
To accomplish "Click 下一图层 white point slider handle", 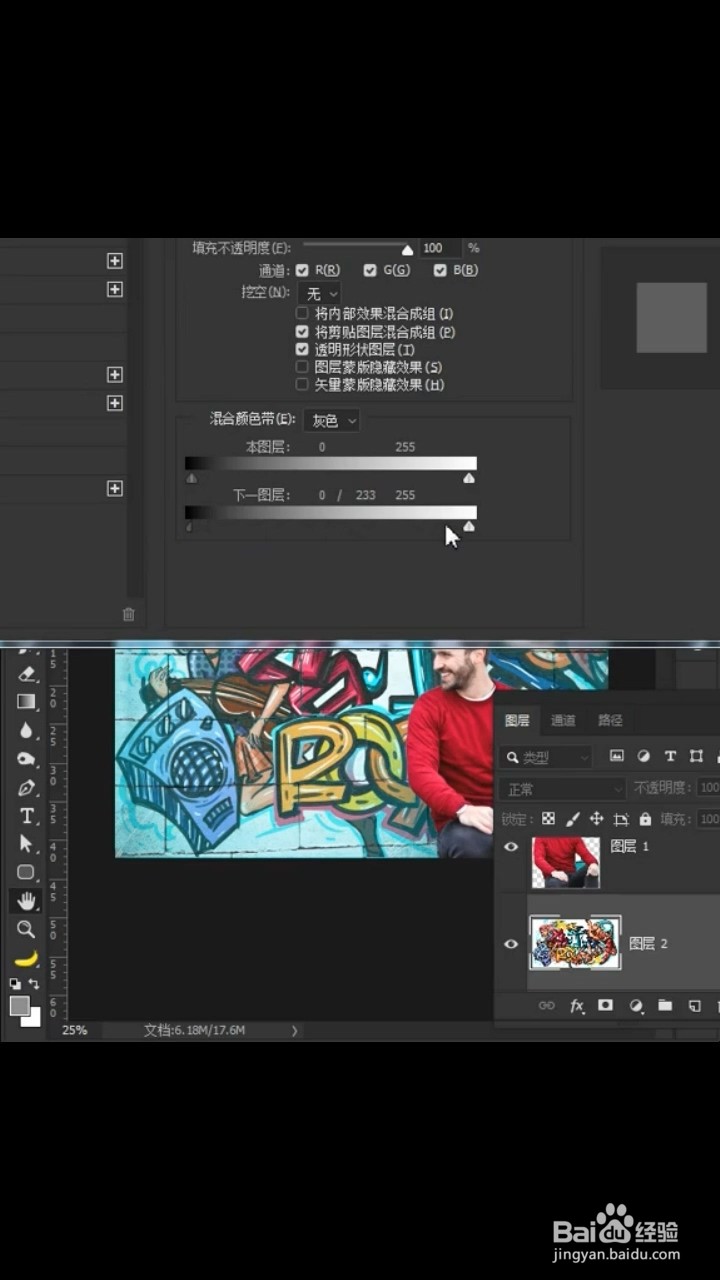I will point(469,526).
